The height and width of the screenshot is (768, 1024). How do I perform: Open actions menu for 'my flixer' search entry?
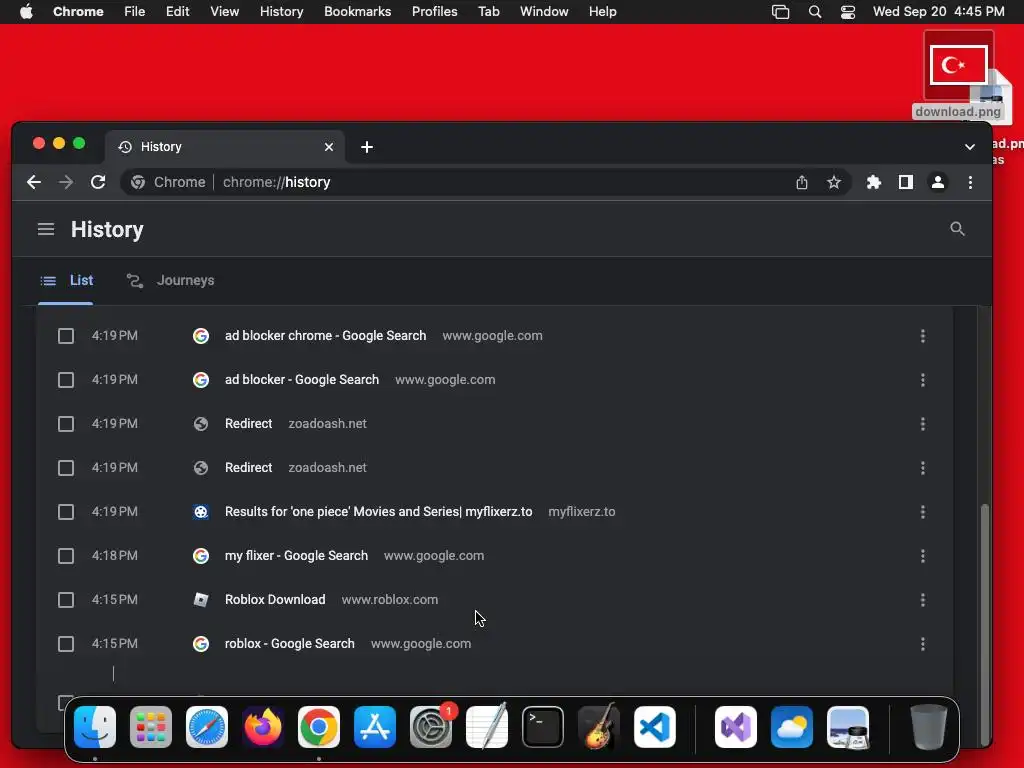(923, 556)
